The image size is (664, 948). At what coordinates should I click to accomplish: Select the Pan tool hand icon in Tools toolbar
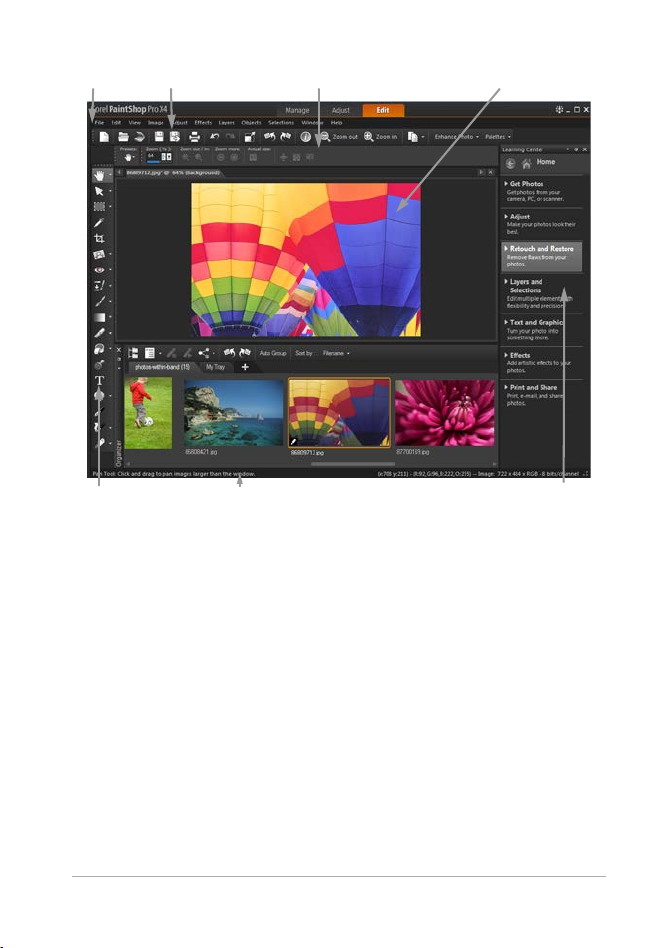point(99,175)
